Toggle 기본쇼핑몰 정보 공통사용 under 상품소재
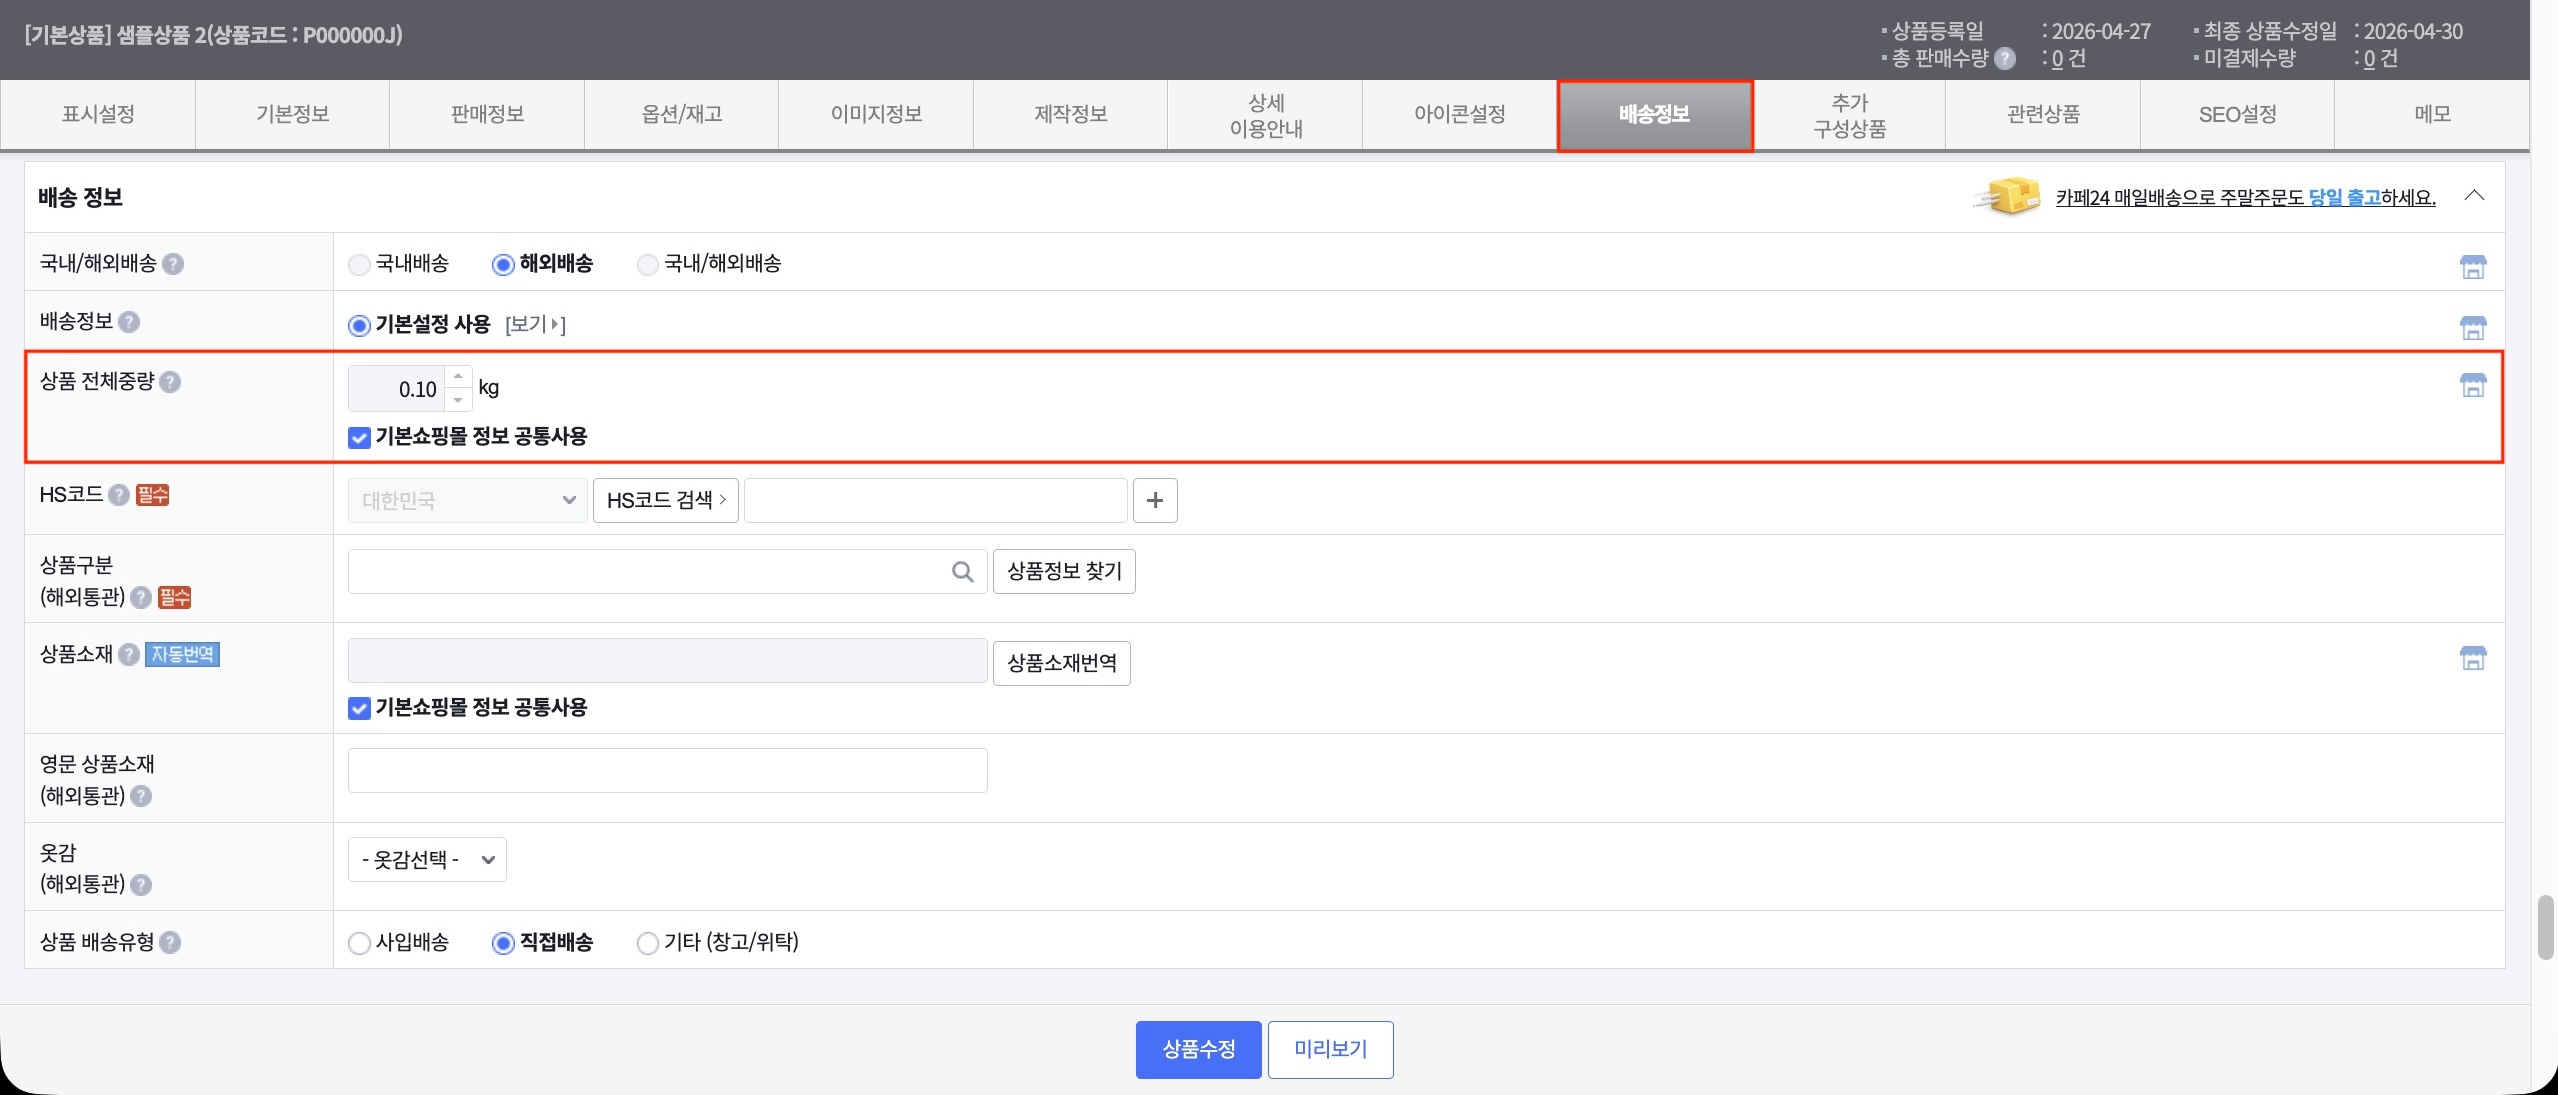This screenshot has width=2558, height=1095. pos(359,709)
